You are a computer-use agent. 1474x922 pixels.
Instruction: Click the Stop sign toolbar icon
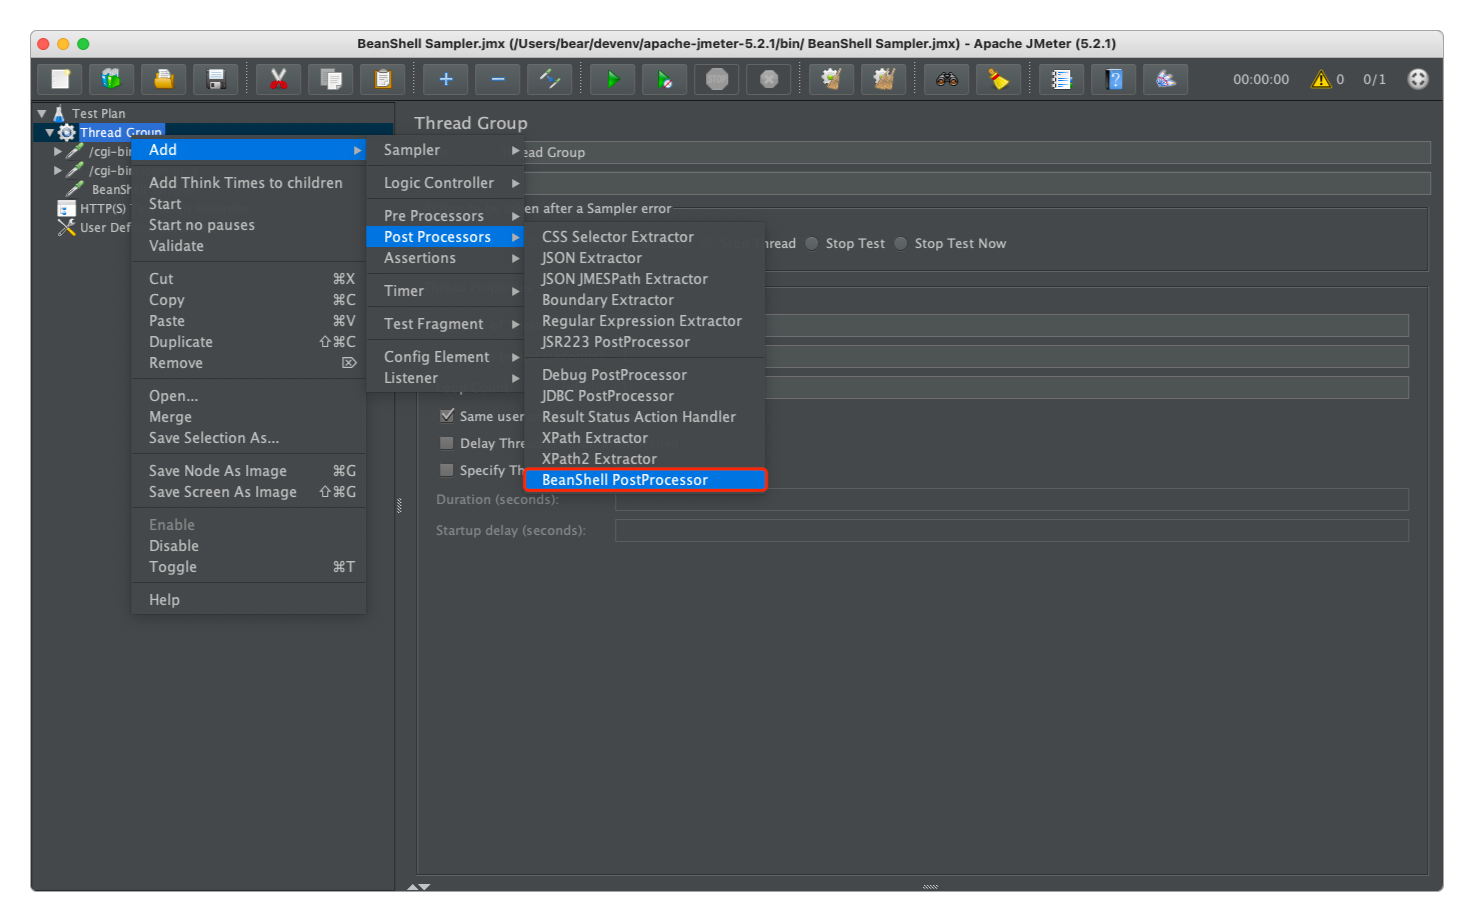click(x=717, y=79)
